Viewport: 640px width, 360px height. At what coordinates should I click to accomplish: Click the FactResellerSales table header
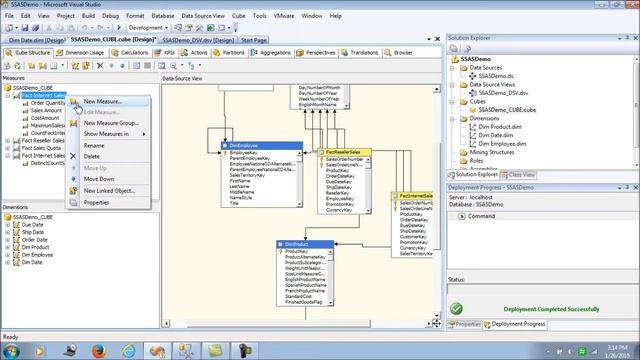click(x=344, y=152)
